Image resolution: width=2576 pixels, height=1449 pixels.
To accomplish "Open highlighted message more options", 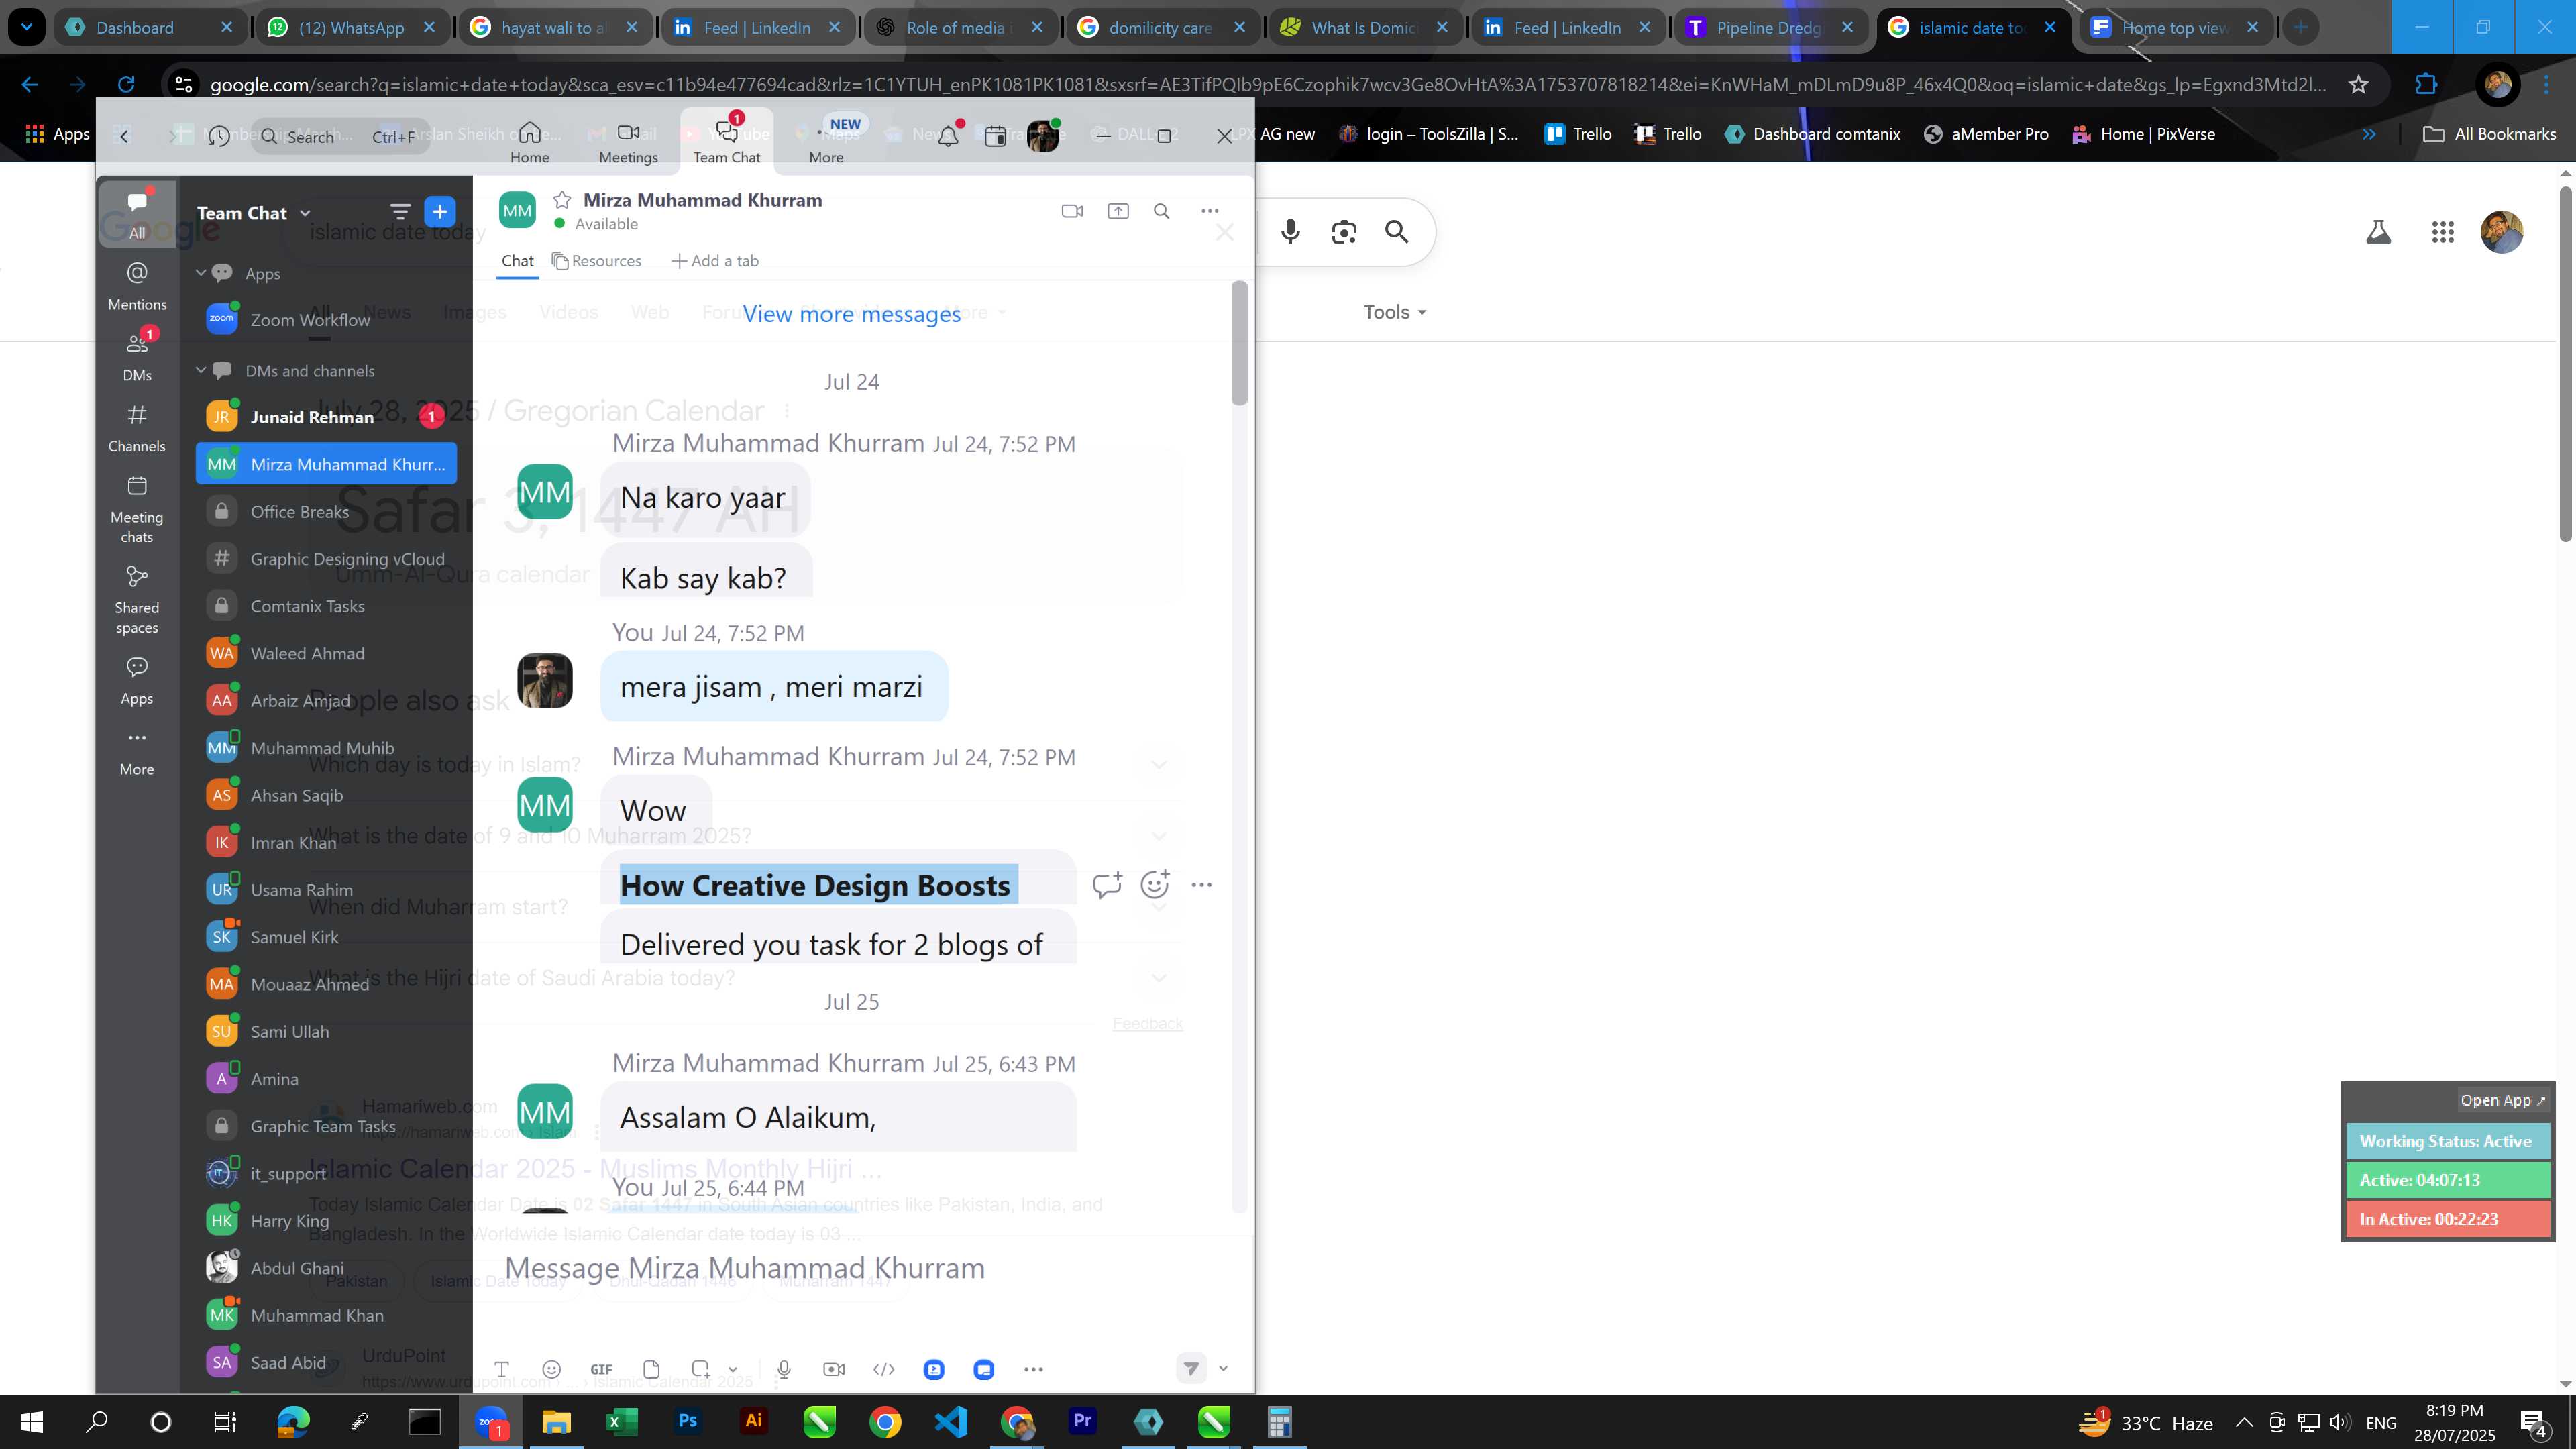I will 1202,885.
